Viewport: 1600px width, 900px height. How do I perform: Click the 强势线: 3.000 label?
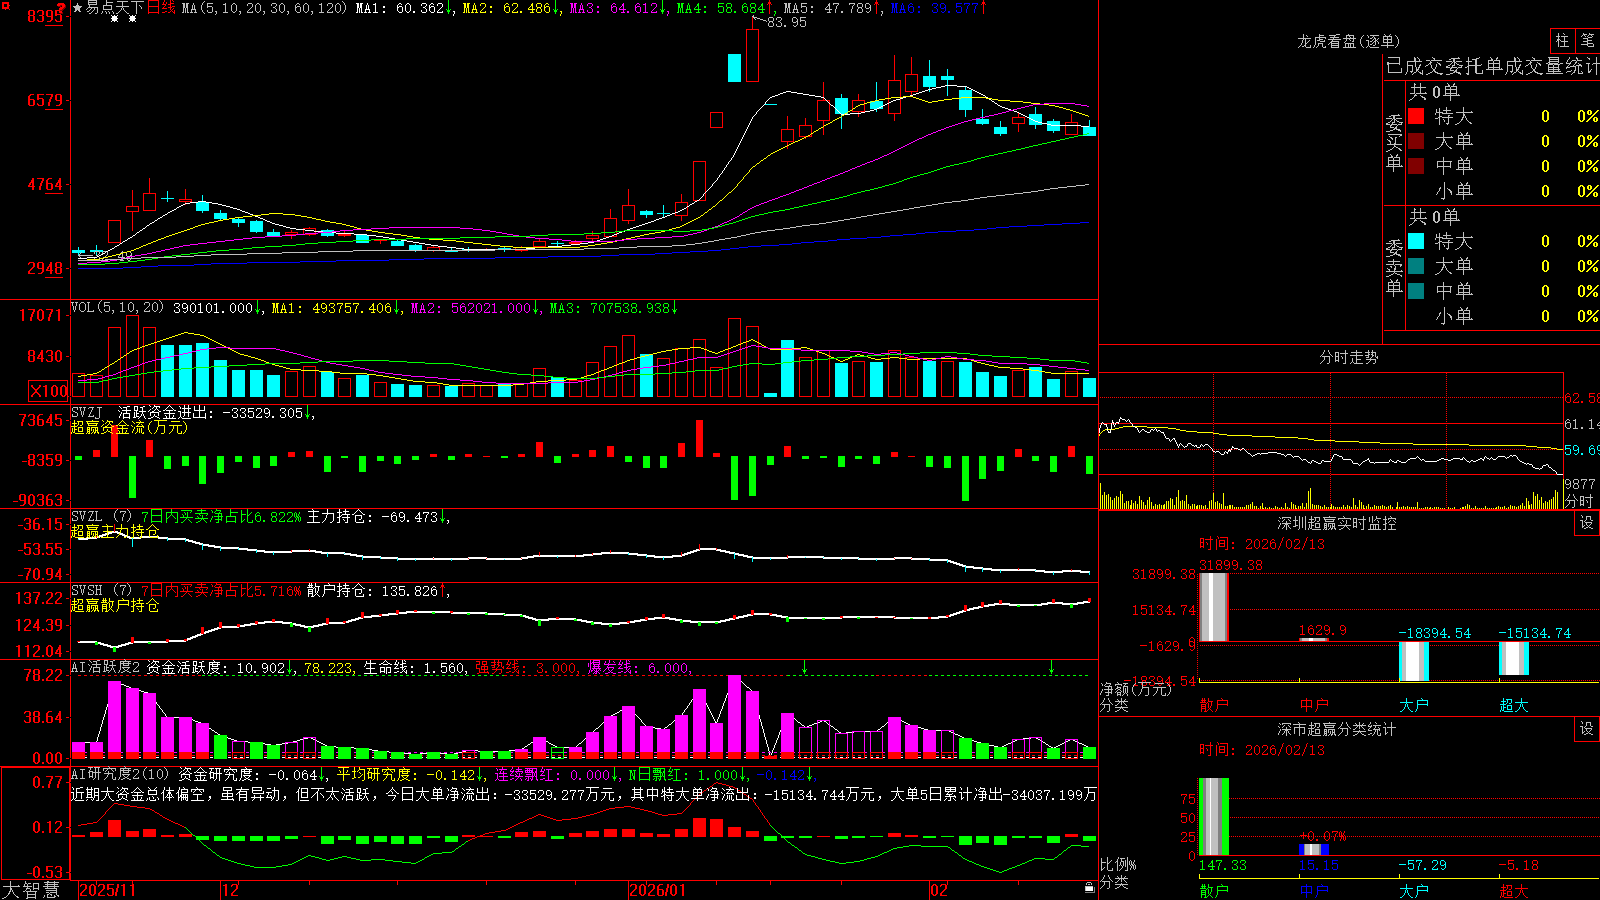[x=525, y=667]
